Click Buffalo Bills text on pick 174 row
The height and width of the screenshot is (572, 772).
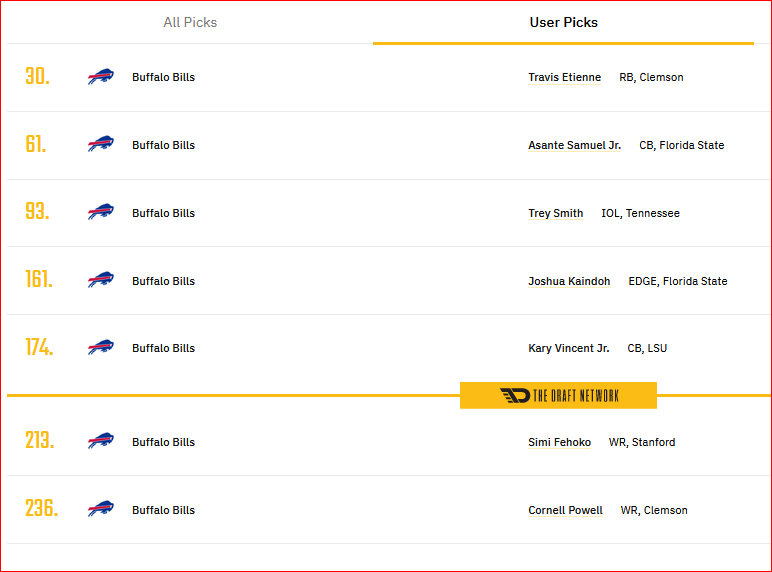pos(163,348)
